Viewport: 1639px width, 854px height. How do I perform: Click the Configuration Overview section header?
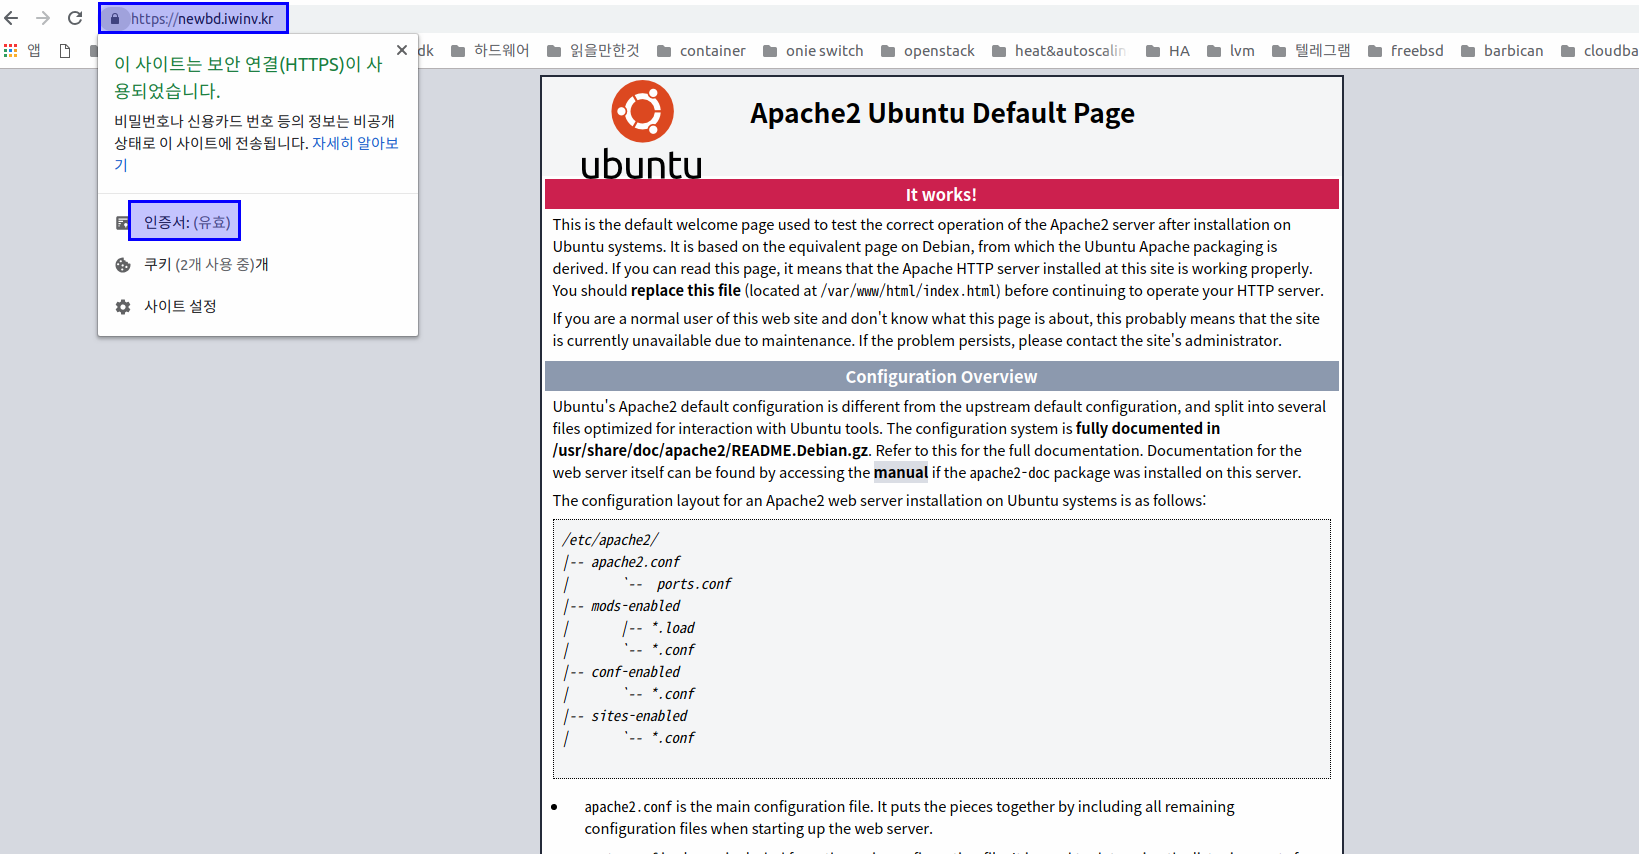click(x=941, y=376)
